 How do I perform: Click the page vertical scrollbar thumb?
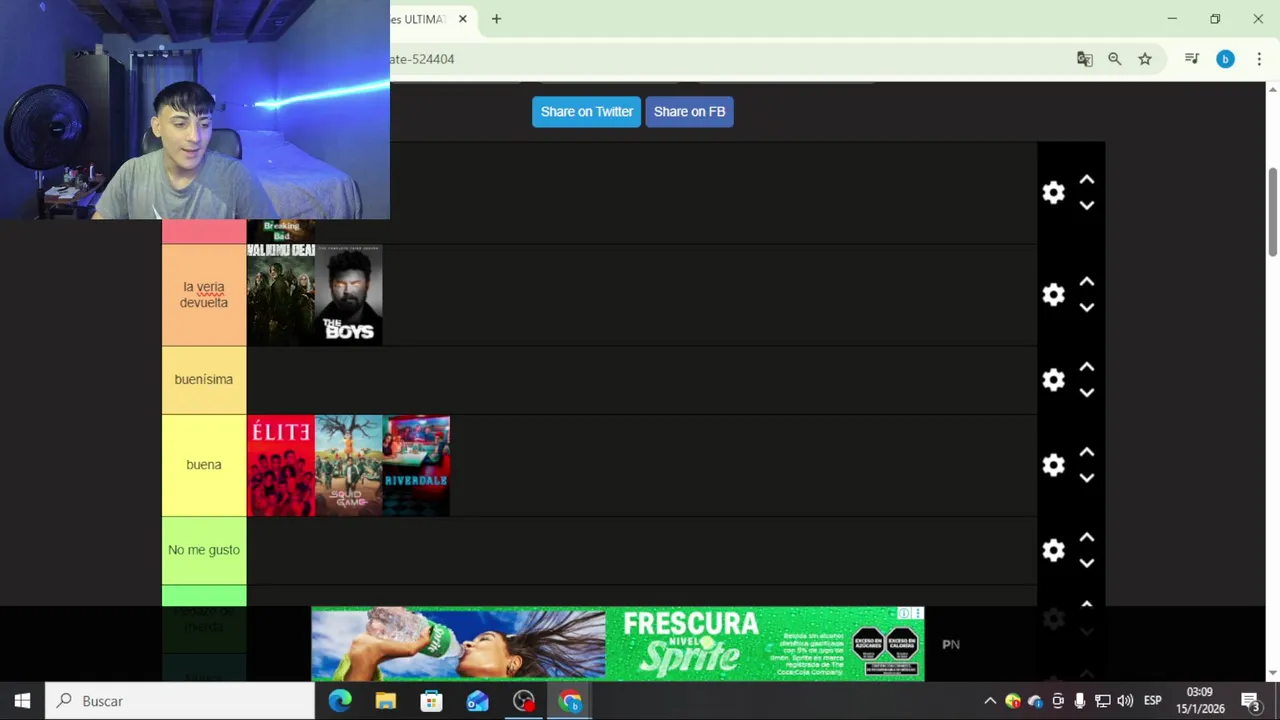(x=1273, y=212)
